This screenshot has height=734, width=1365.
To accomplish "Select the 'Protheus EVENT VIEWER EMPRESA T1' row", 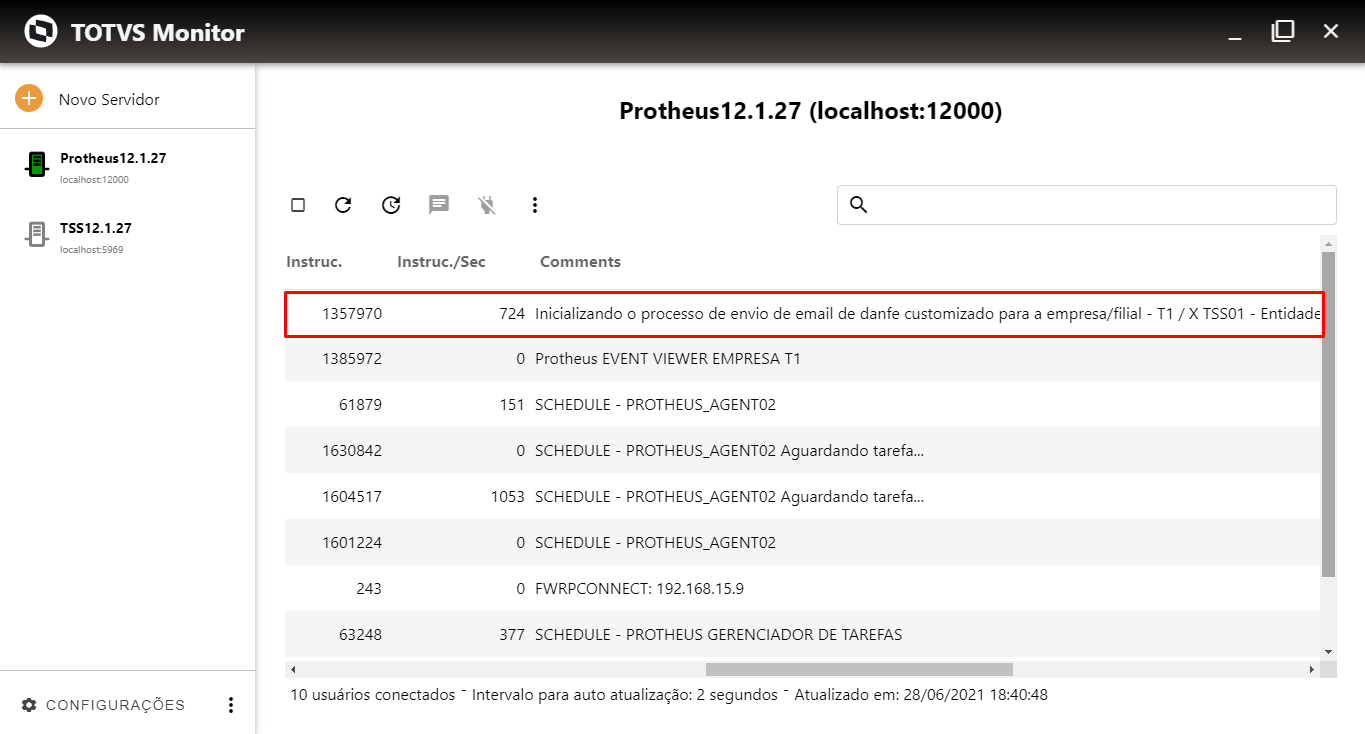I will 803,358.
